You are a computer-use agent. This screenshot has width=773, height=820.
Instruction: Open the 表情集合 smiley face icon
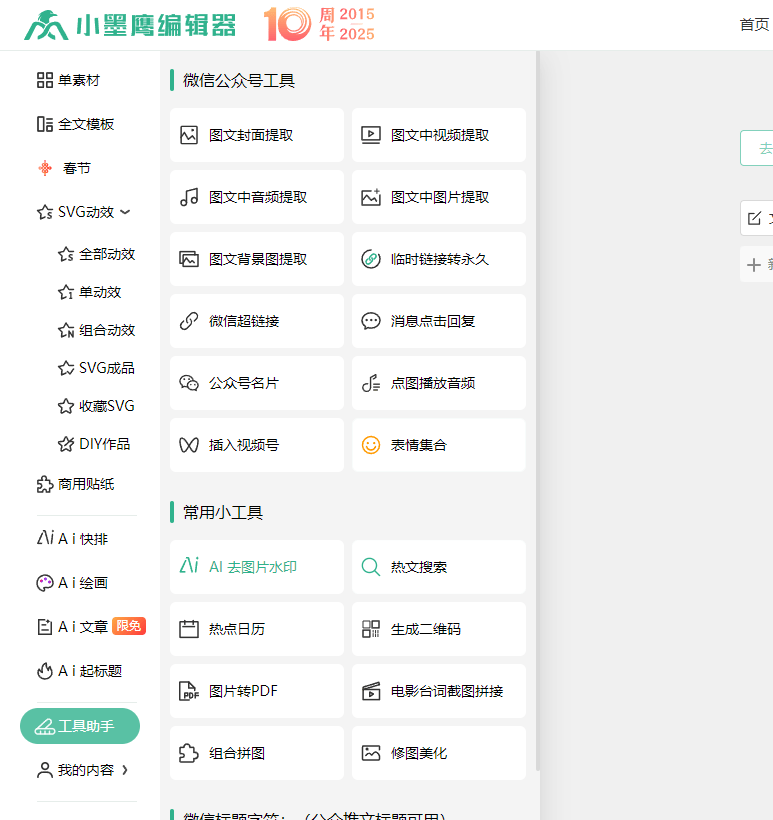tap(371, 445)
